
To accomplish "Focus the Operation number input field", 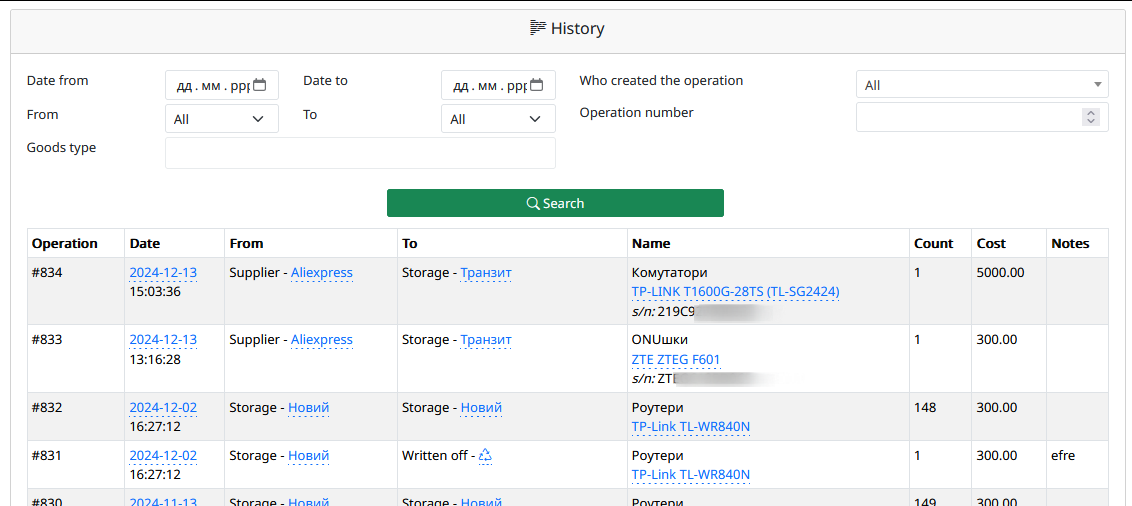I will point(982,117).
